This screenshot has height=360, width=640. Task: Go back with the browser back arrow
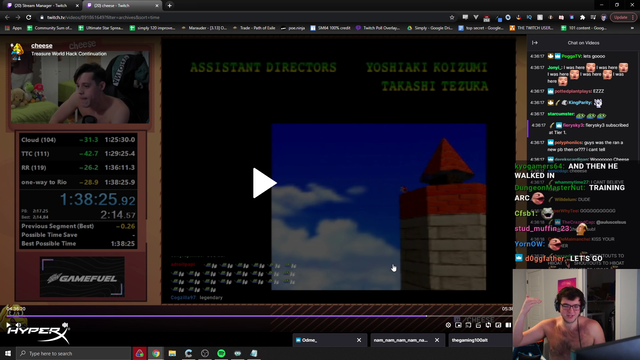(7, 18)
